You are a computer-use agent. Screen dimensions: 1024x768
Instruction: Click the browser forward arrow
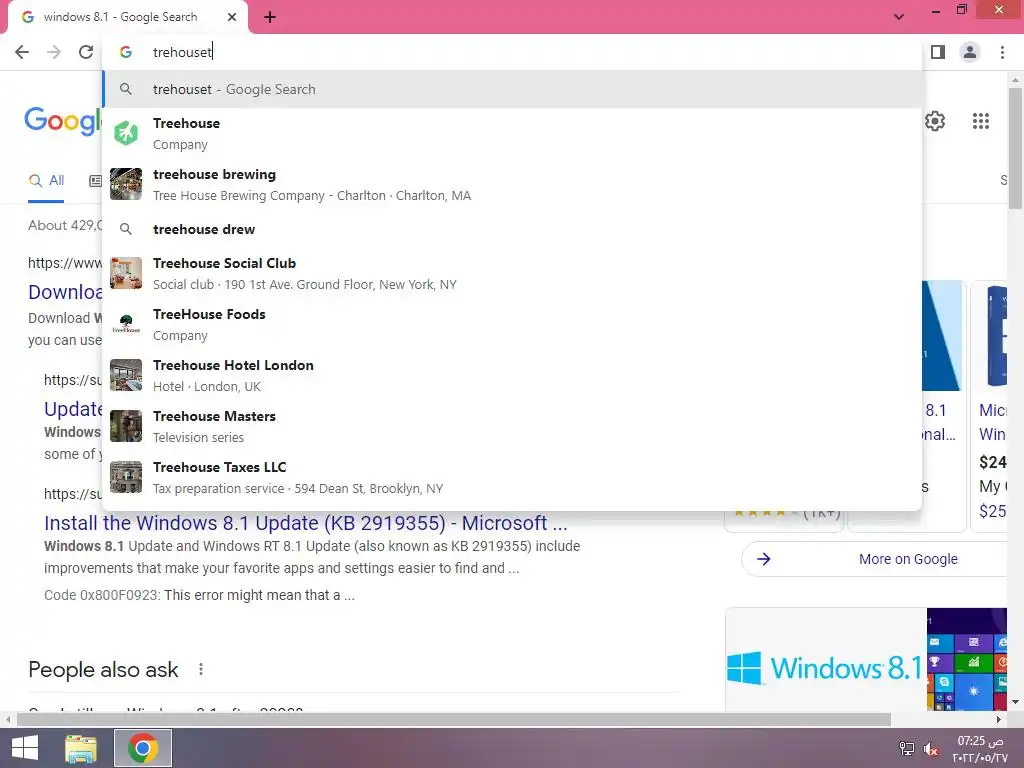tap(54, 52)
